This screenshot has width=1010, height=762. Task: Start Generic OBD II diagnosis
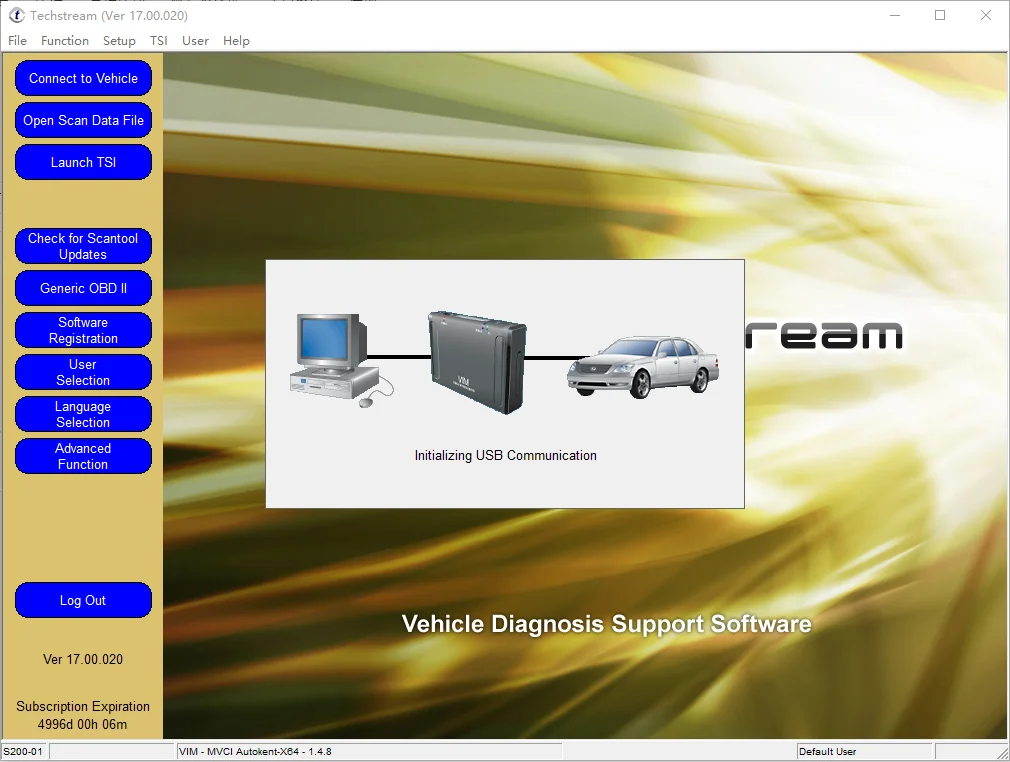(83, 288)
